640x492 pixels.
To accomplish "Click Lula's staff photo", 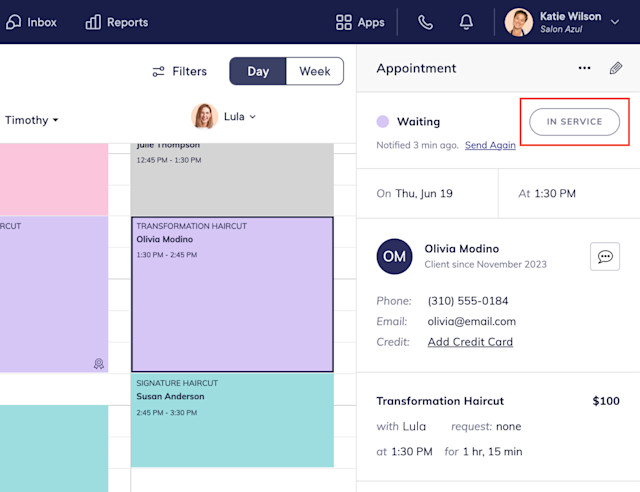I will point(204,116).
